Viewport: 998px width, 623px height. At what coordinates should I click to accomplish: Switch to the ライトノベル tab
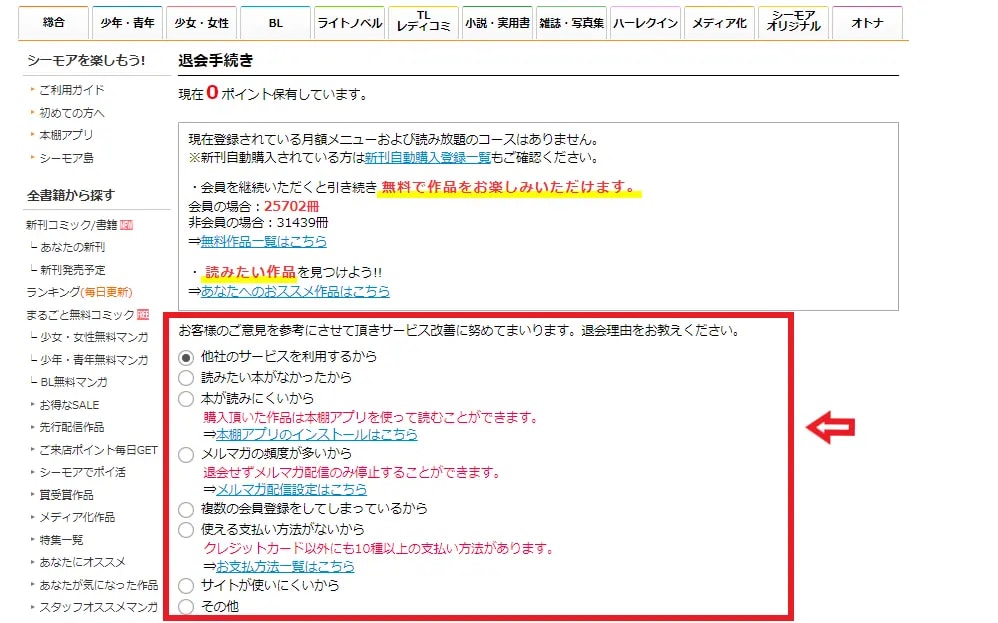[349, 23]
